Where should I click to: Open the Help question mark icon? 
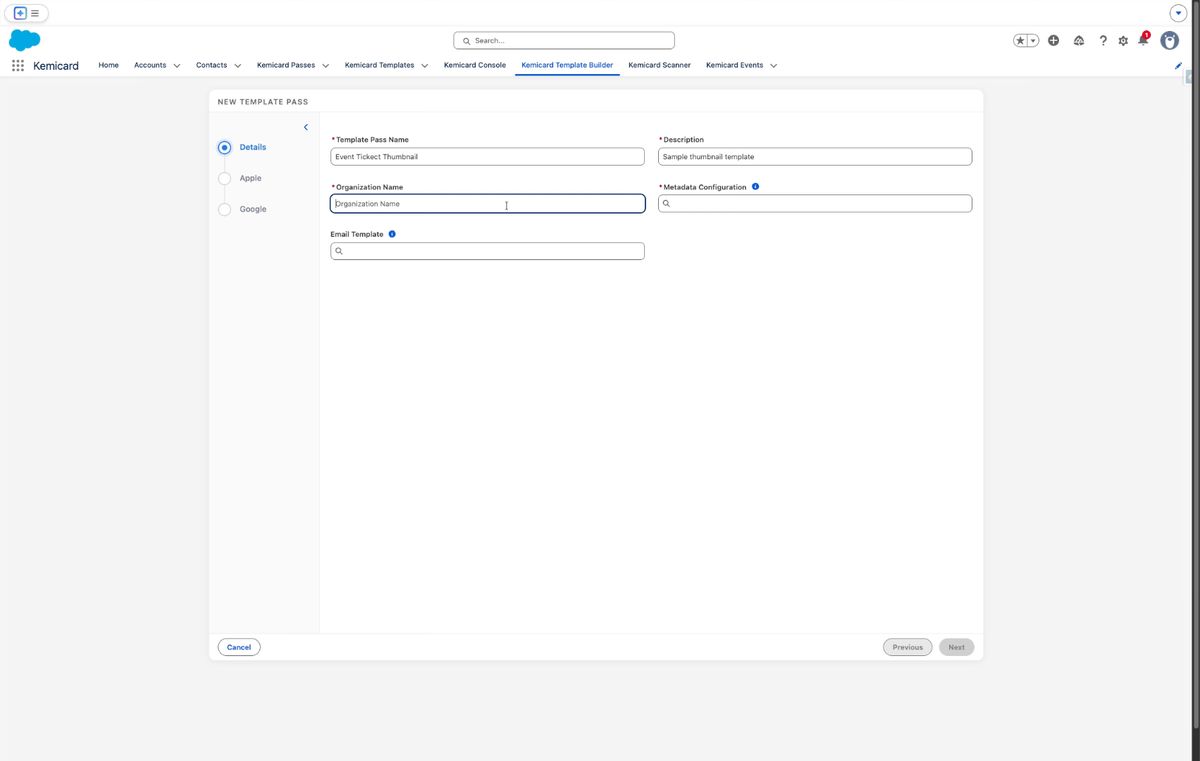[x=1103, y=41]
